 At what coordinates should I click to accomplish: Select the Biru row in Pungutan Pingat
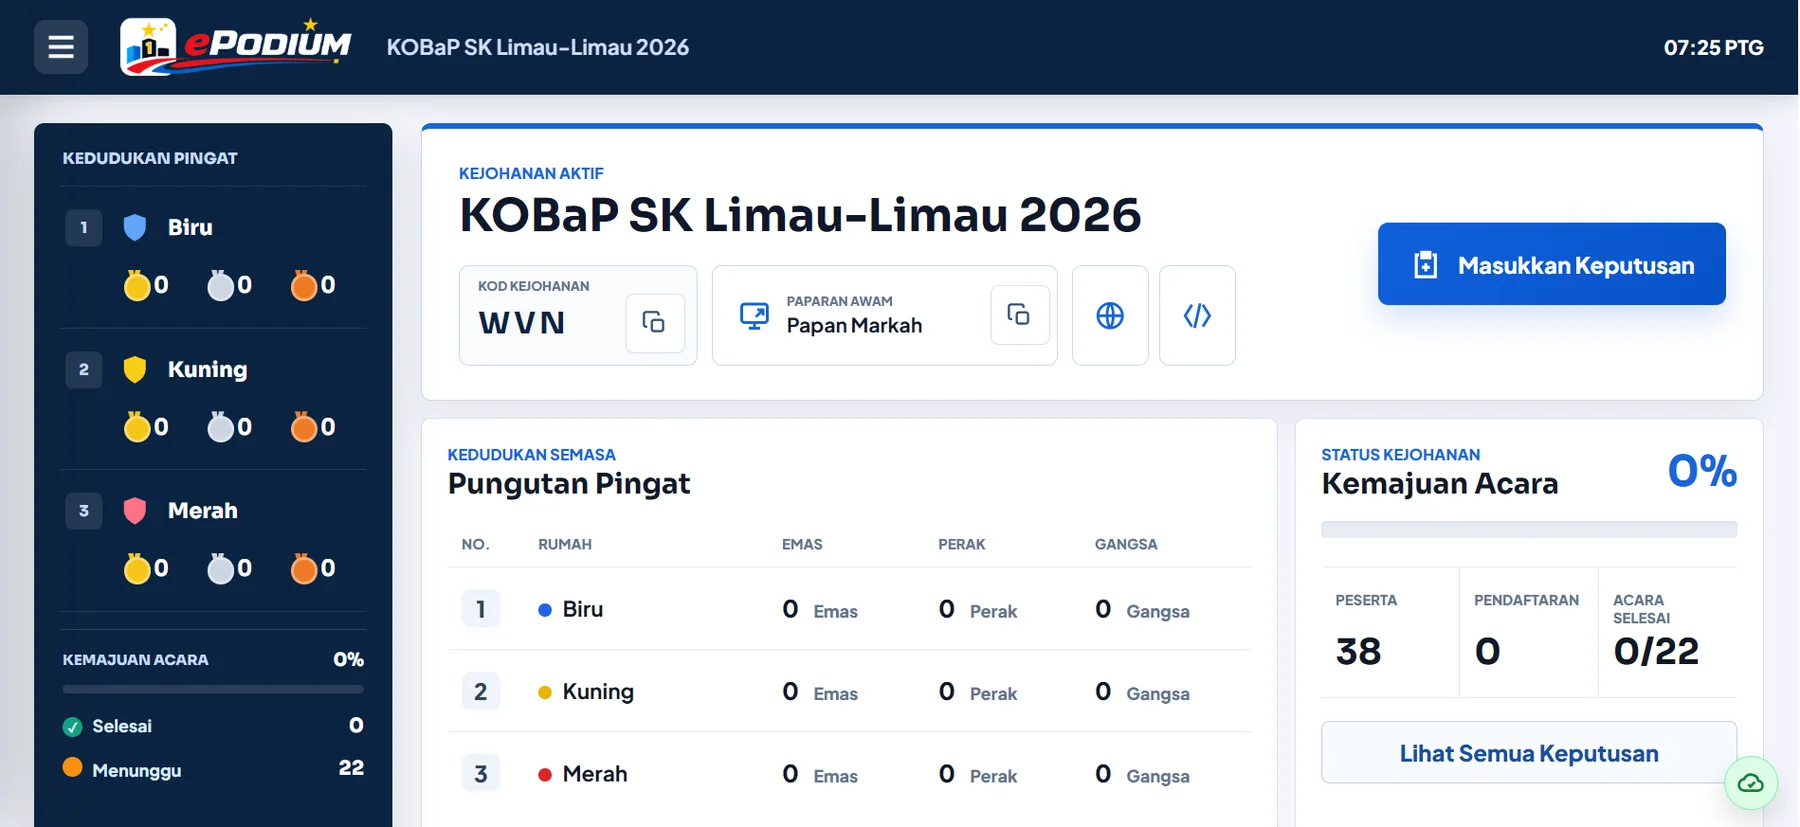click(849, 609)
